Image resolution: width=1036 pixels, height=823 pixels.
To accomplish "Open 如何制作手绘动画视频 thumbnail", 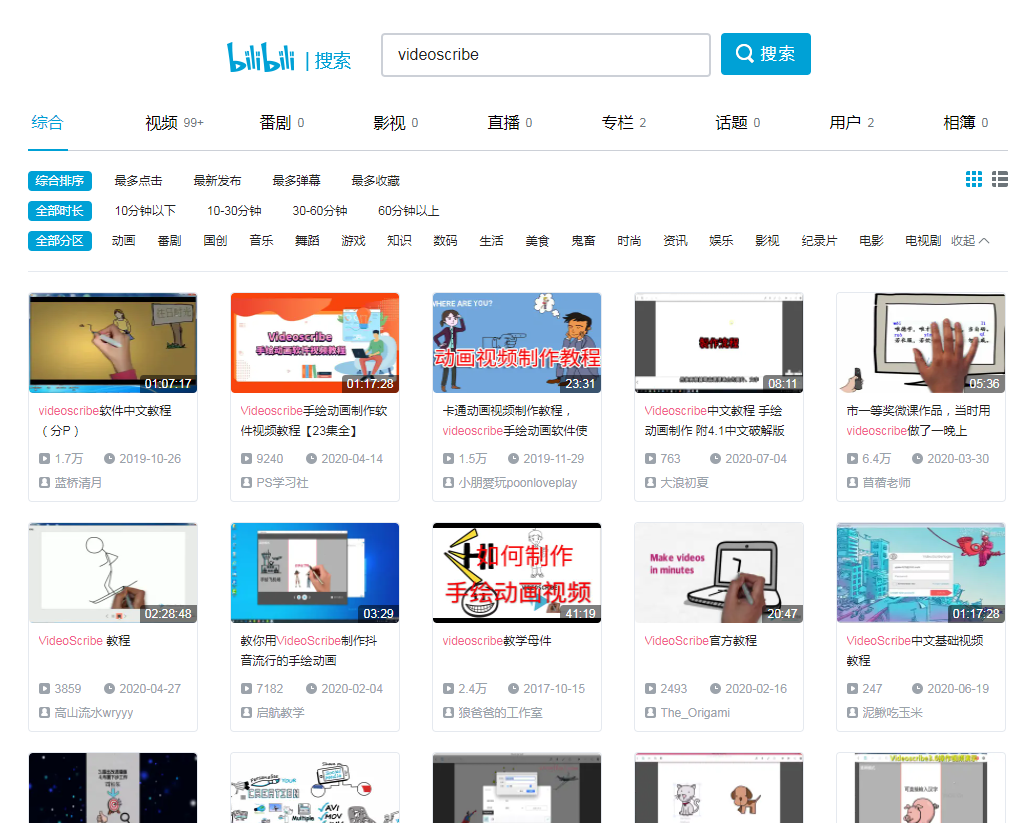I will (x=517, y=573).
